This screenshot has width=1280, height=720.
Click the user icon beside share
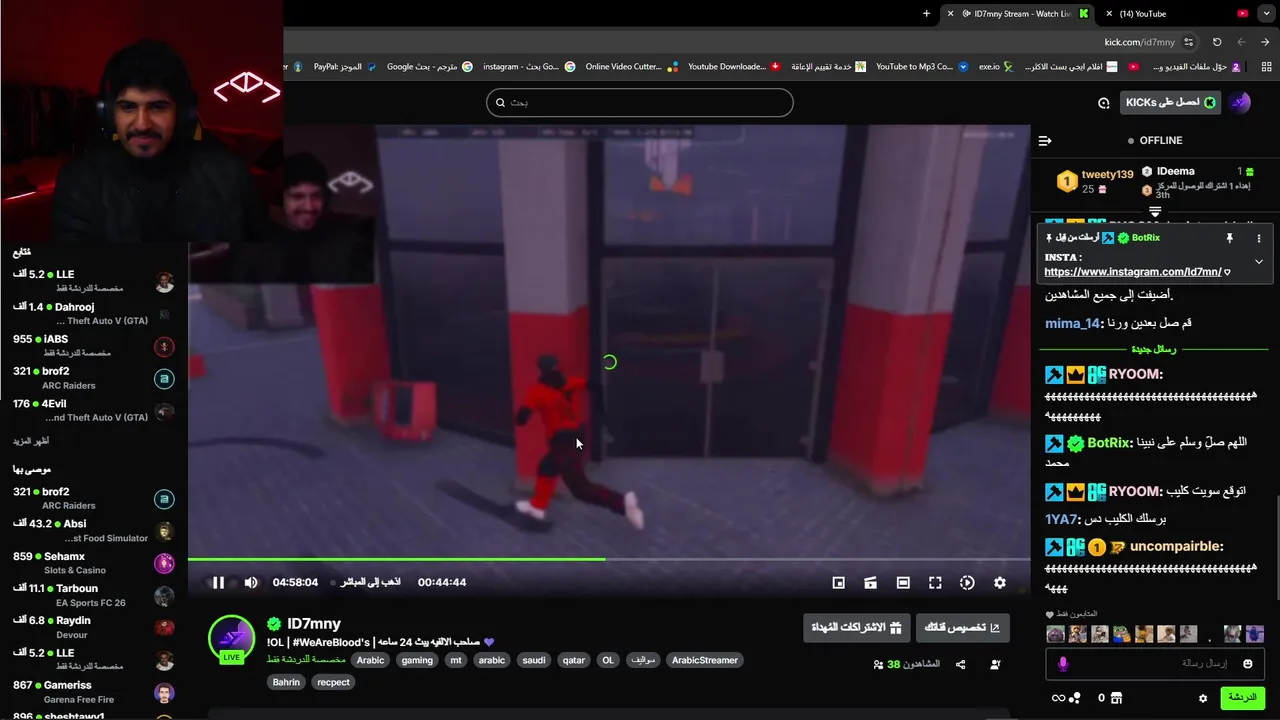click(995, 664)
